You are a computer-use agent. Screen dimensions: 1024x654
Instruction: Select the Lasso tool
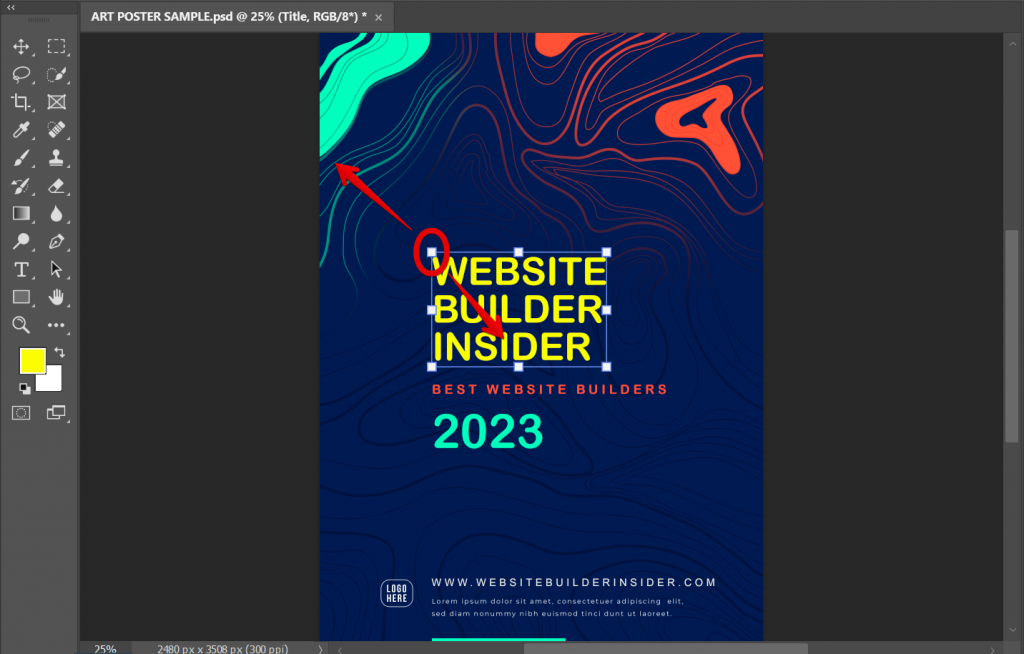[x=21, y=74]
